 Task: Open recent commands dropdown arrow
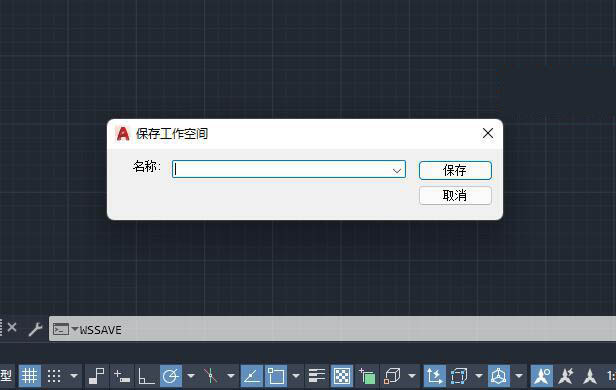(x=75, y=329)
